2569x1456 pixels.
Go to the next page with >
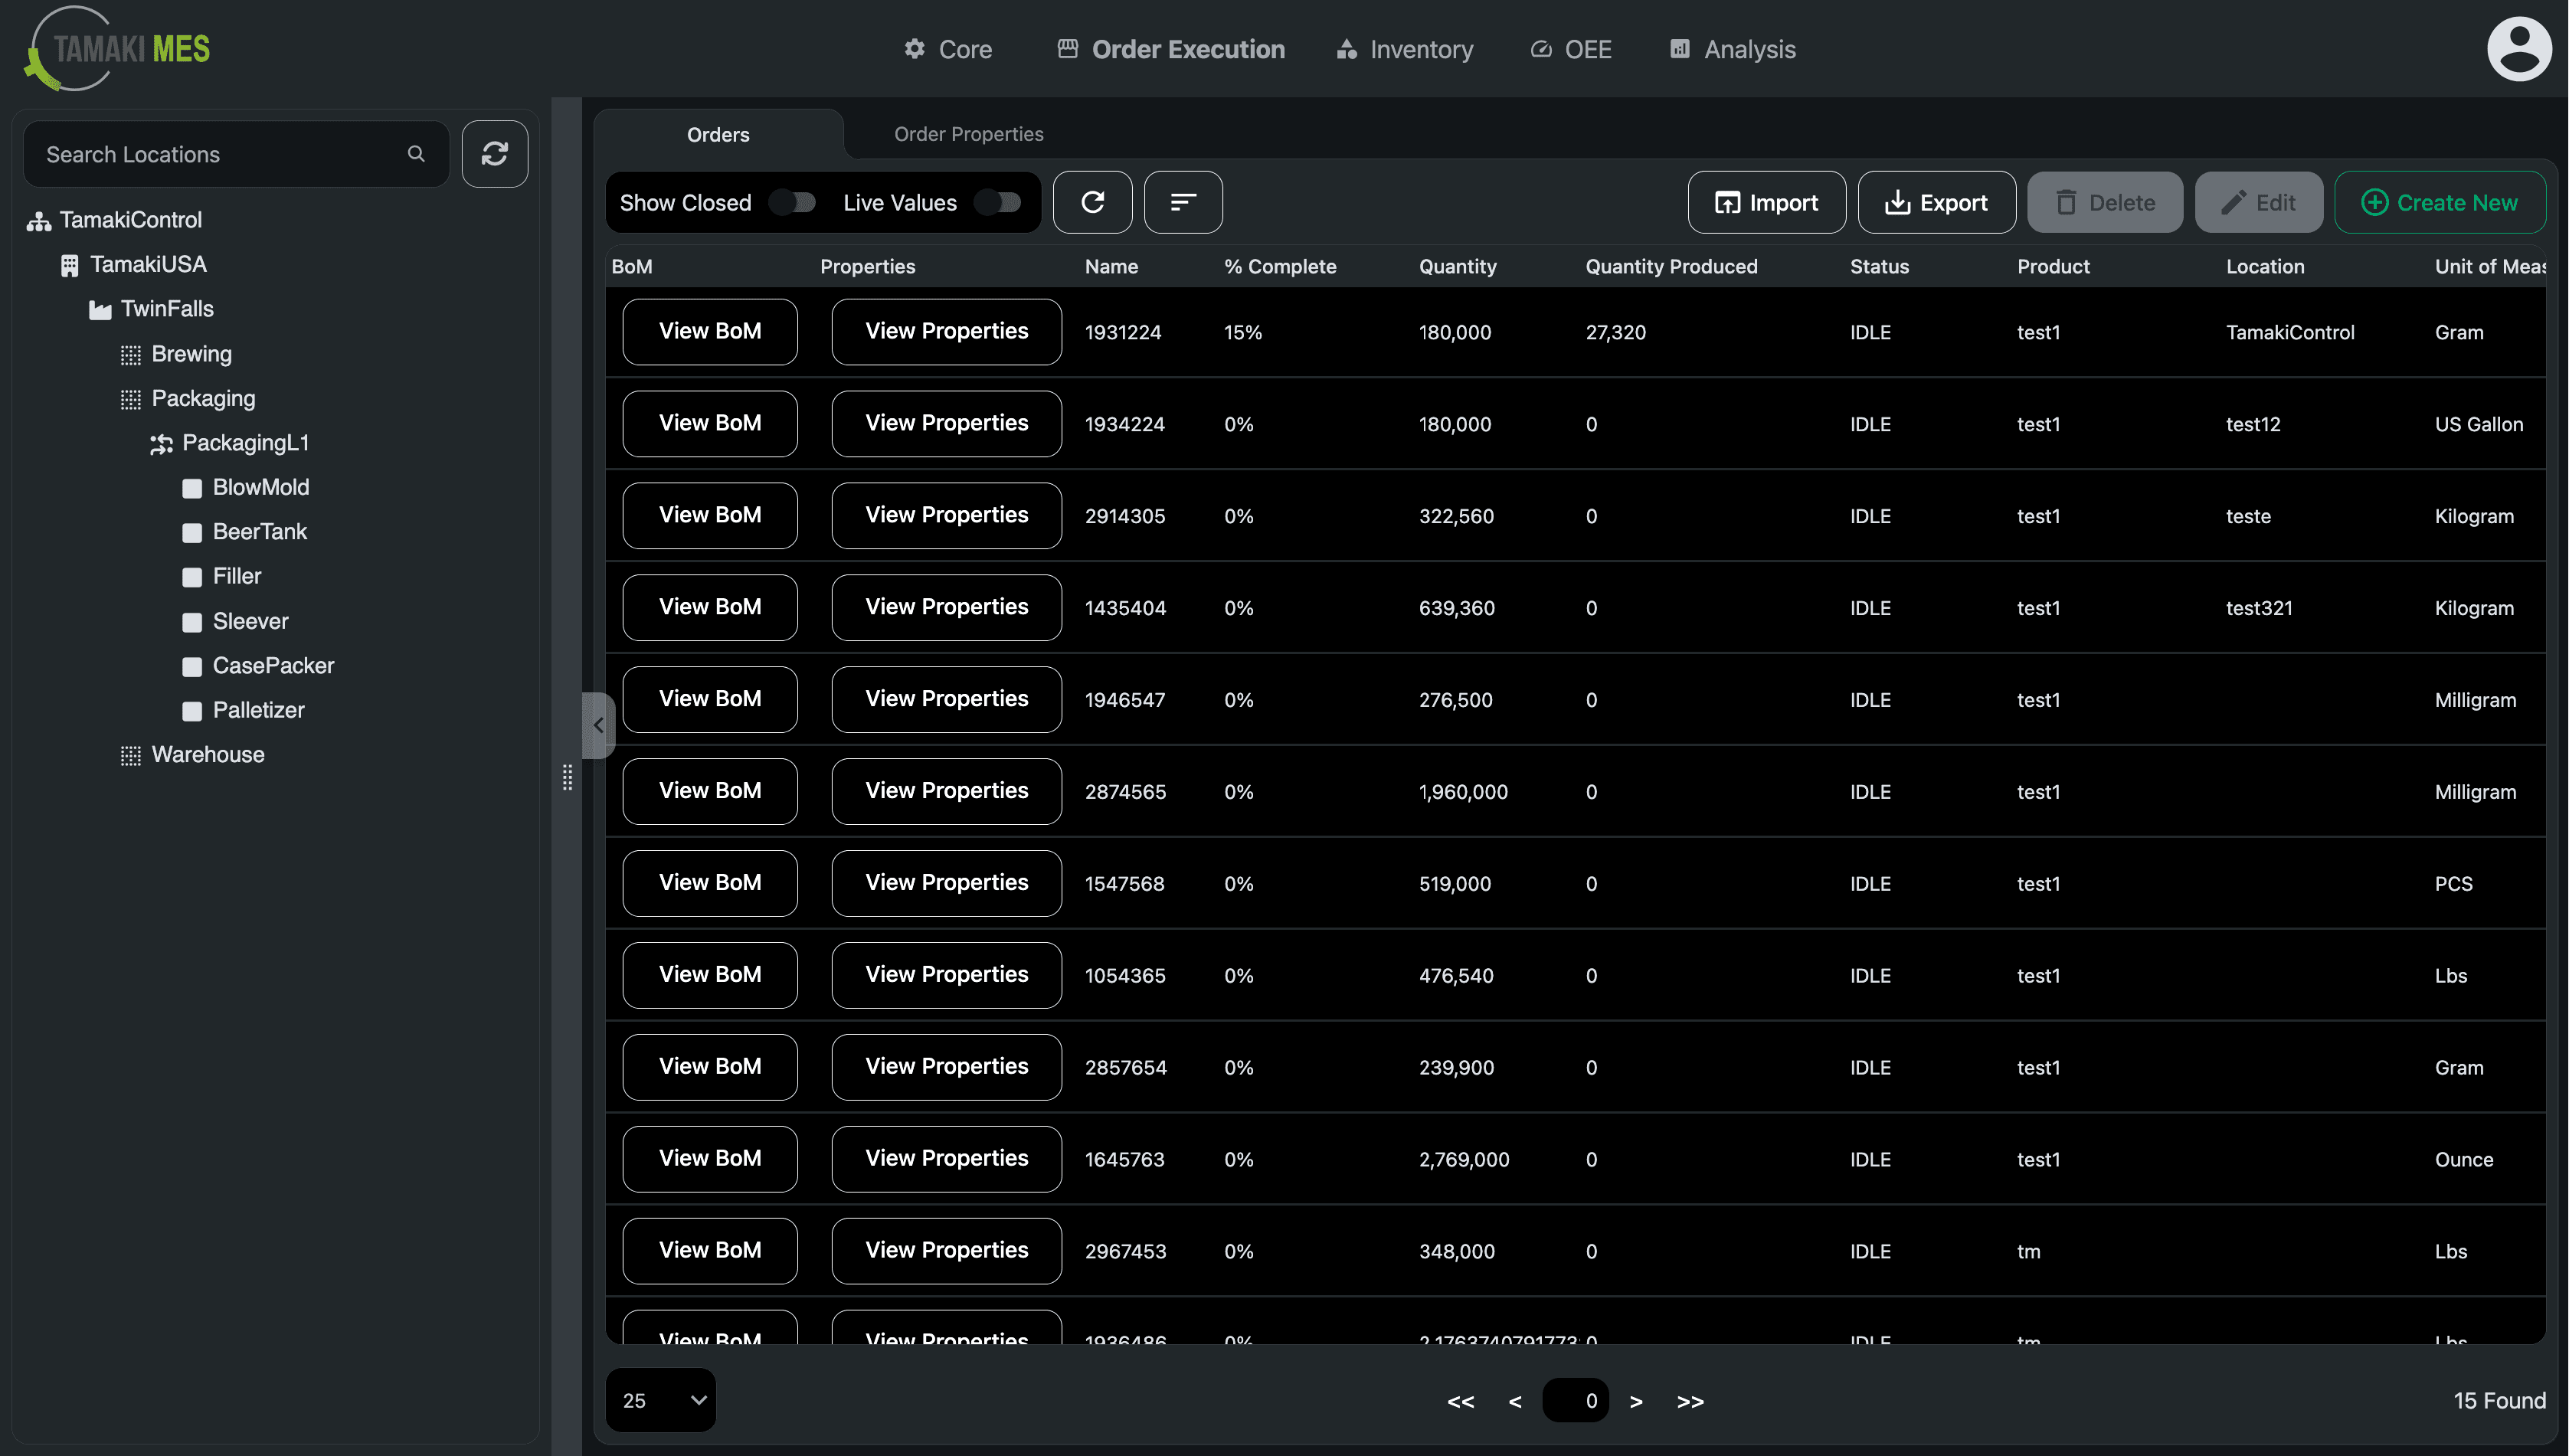point(1636,1401)
